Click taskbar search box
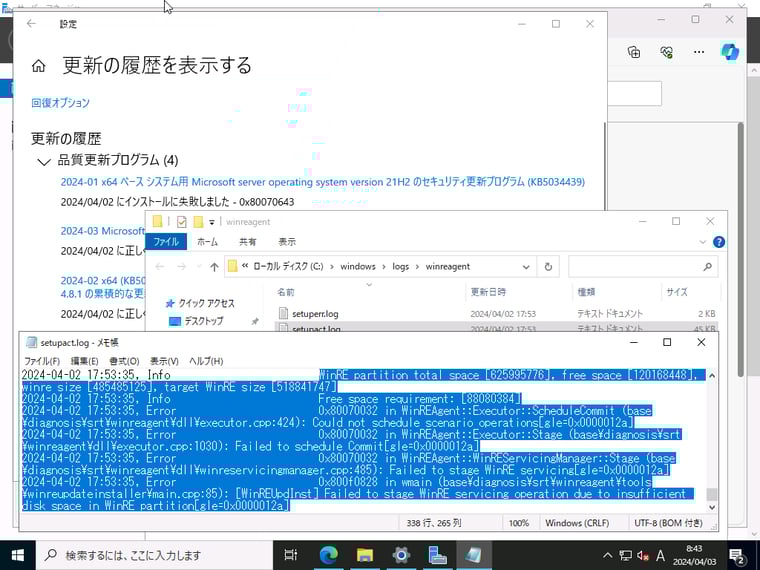 [x=154, y=555]
